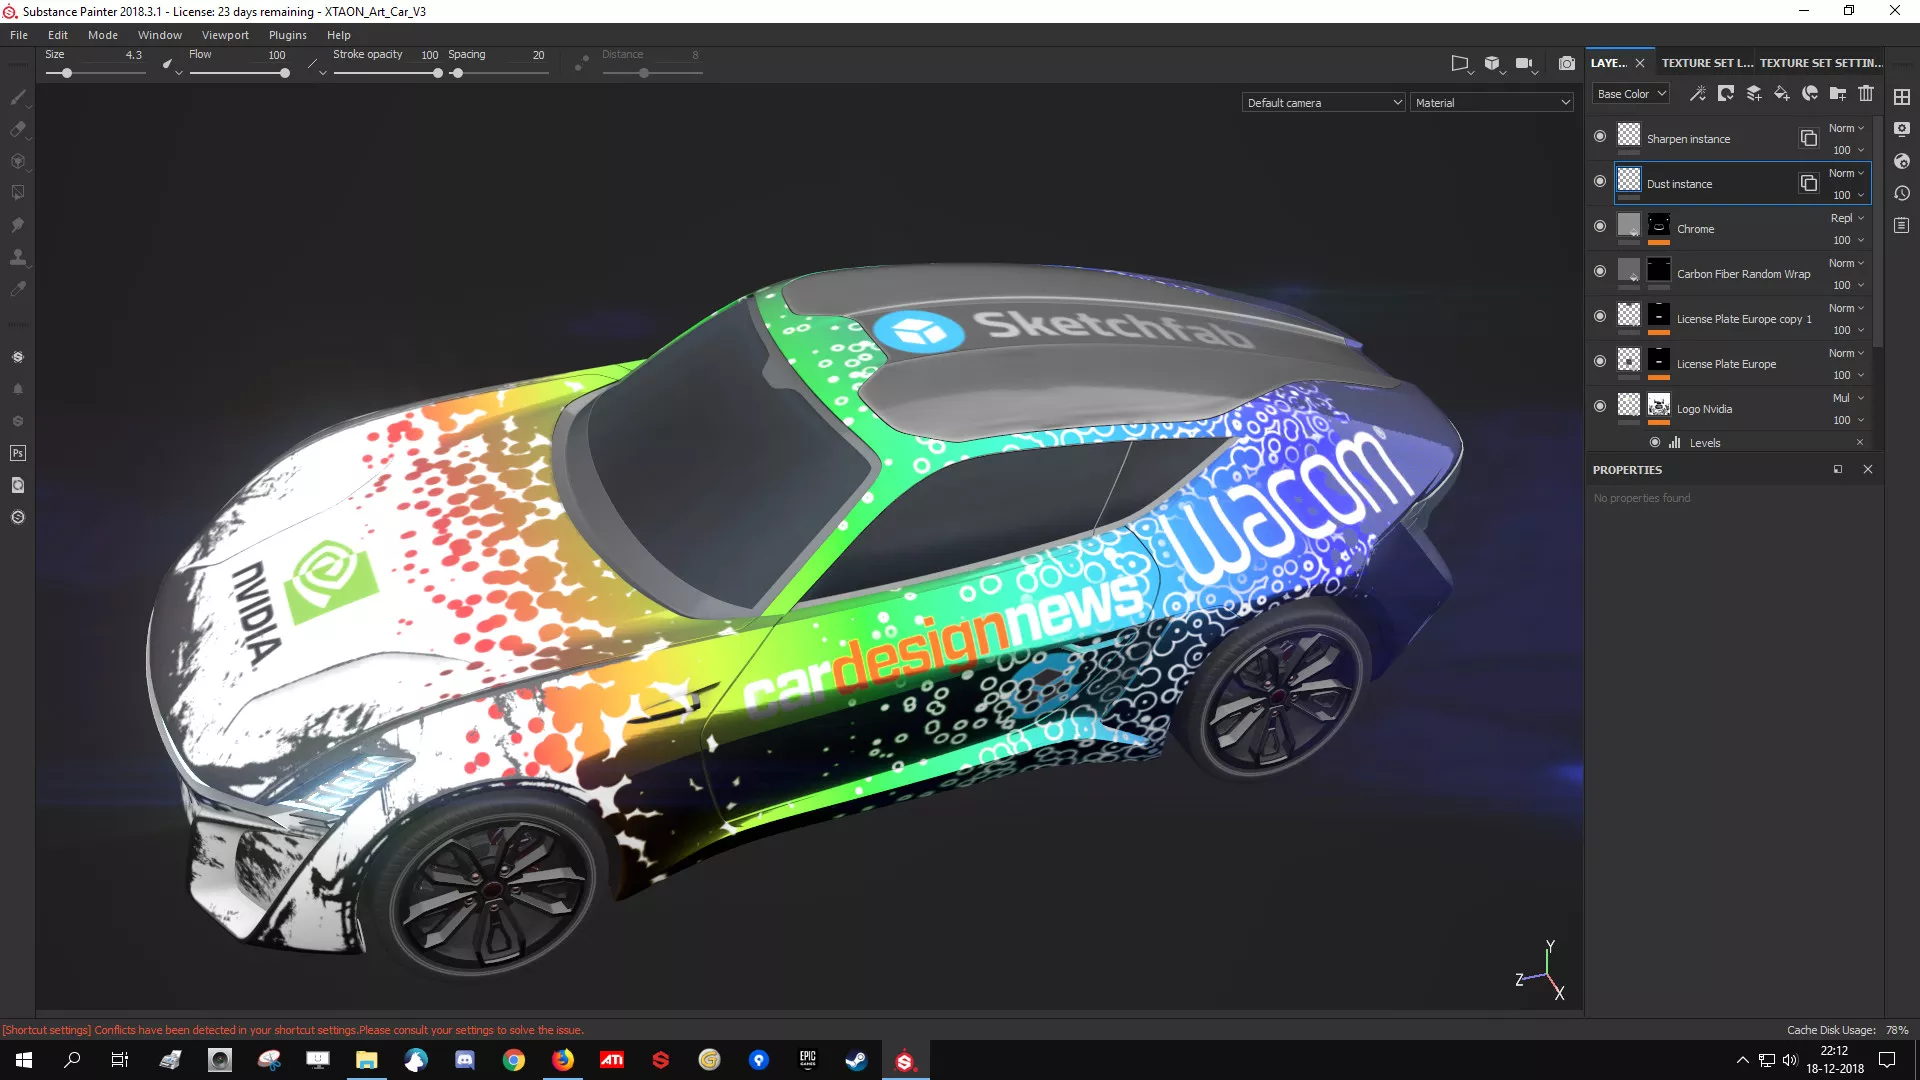
Task: Click the add effect magic wand icon
Action: pyautogui.click(x=1697, y=94)
